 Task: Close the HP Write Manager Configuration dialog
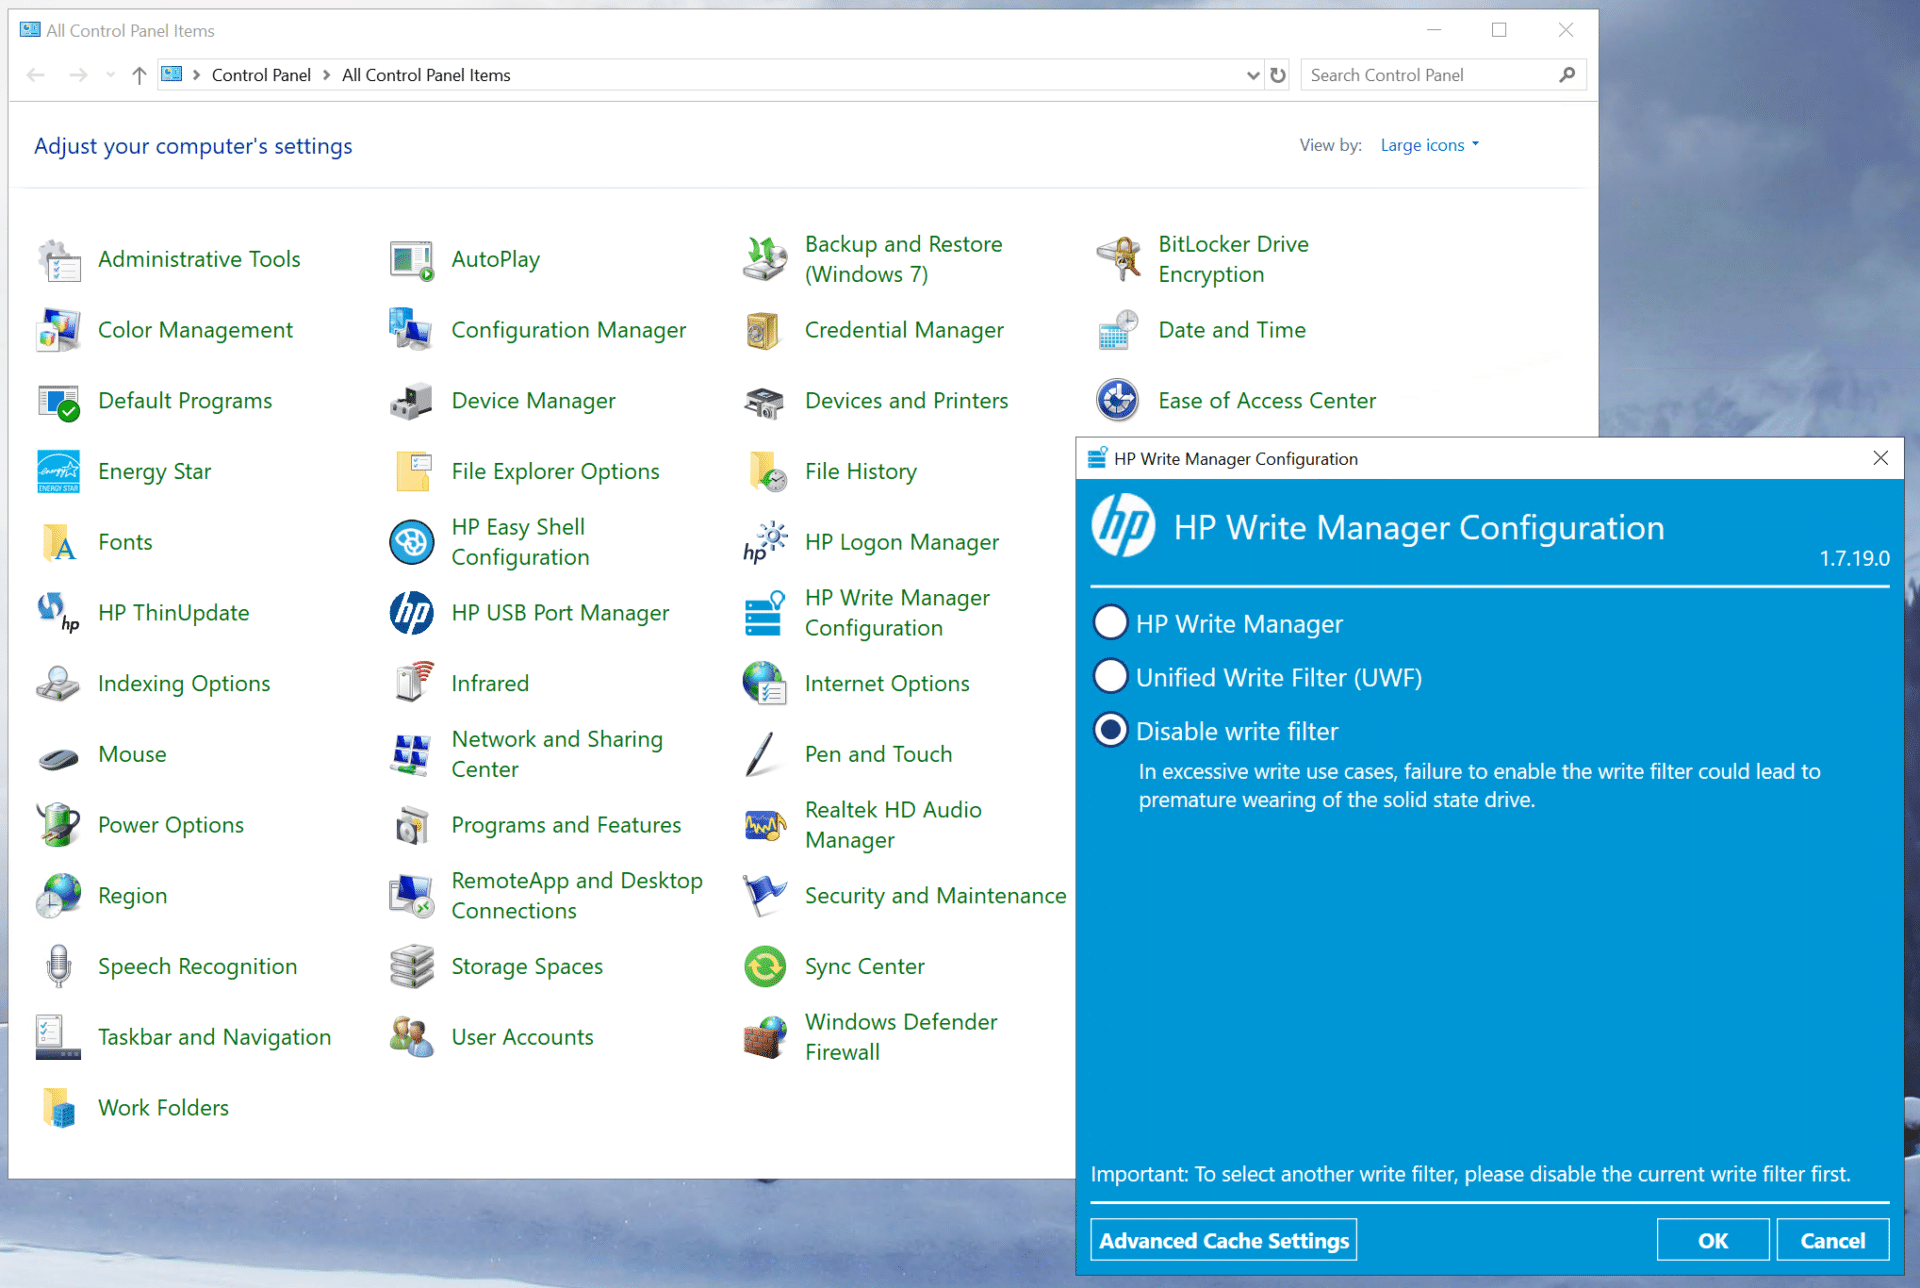coord(1880,458)
